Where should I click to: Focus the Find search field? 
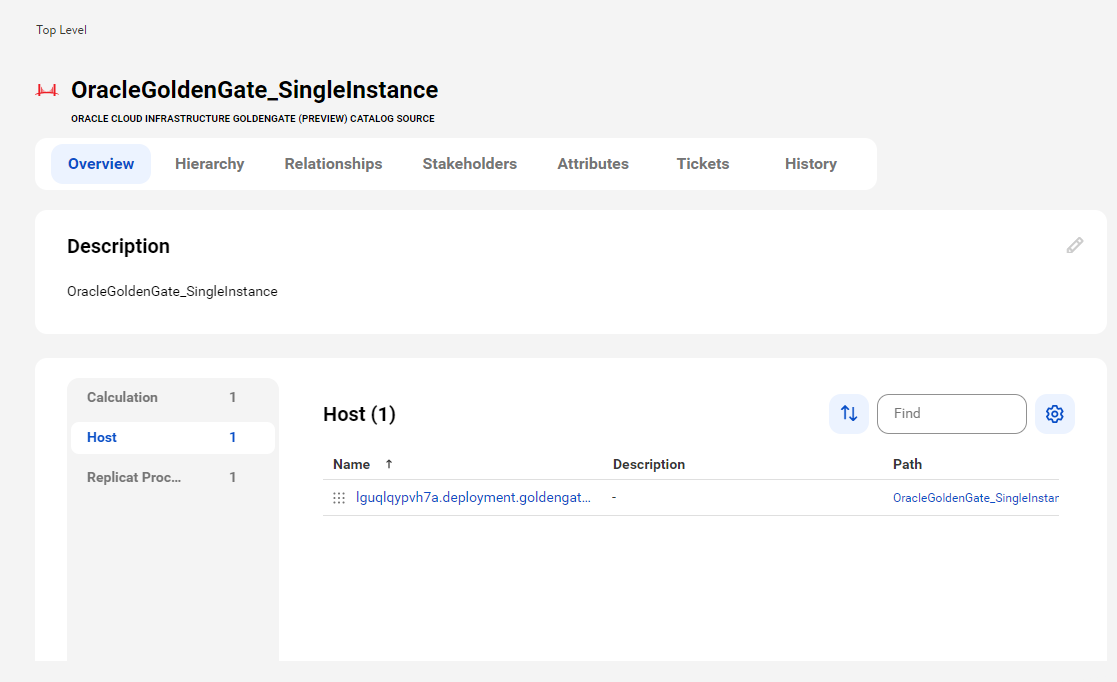point(952,413)
